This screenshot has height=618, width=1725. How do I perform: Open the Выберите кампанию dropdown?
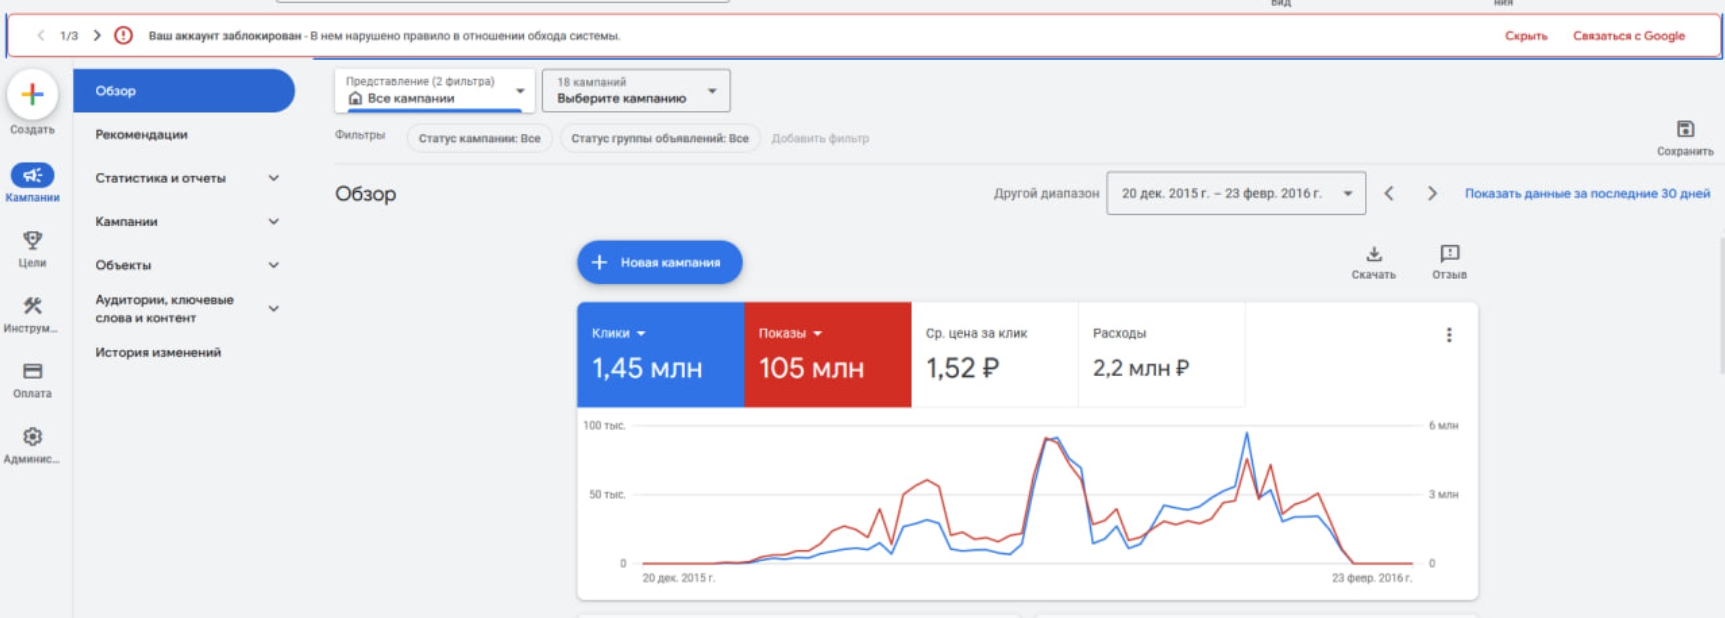(636, 91)
